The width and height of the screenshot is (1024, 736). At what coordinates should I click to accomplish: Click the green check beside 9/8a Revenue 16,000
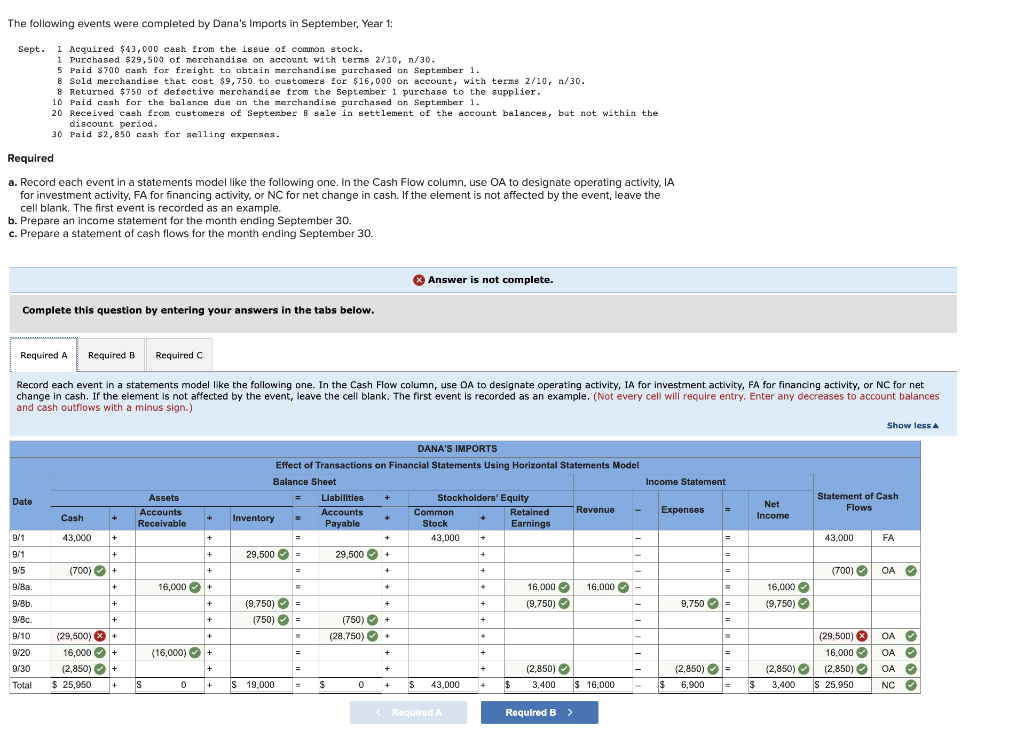pyautogui.click(x=623, y=587)
